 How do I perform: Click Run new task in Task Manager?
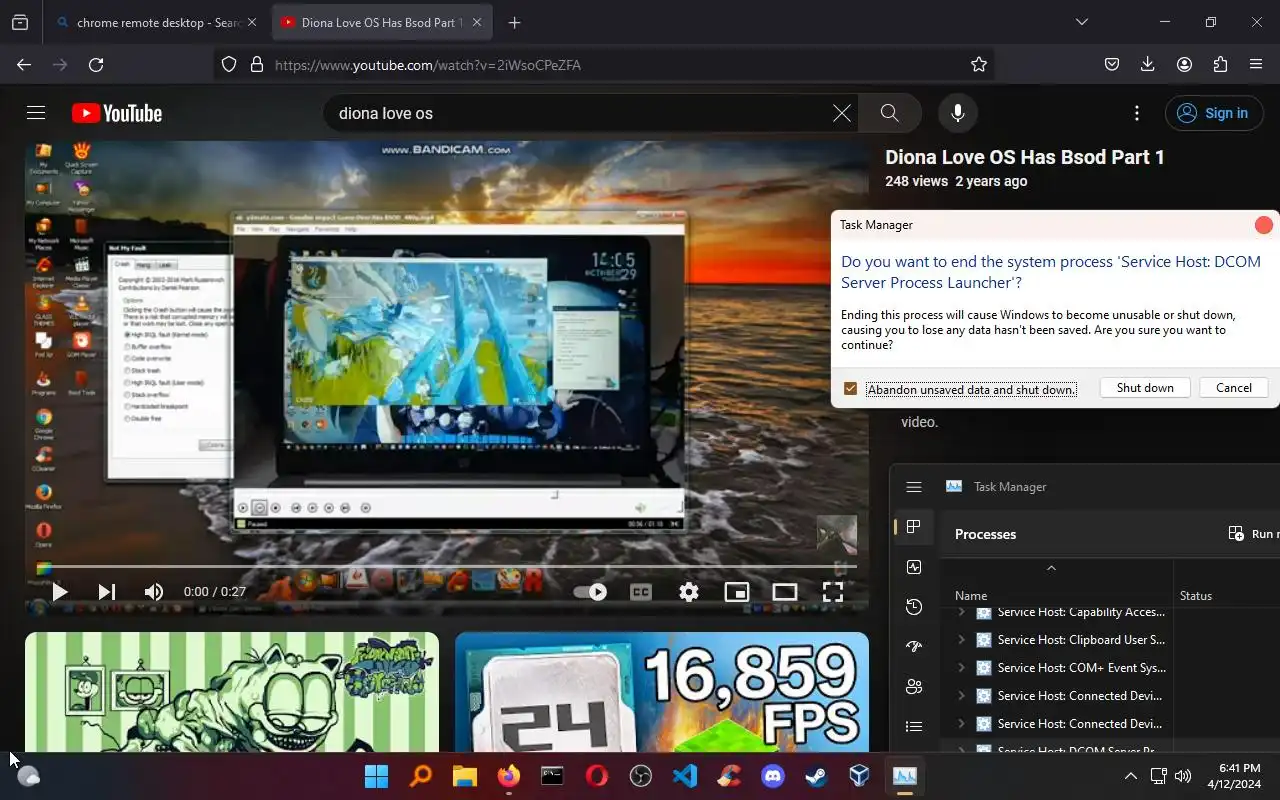click(1253, 534)
